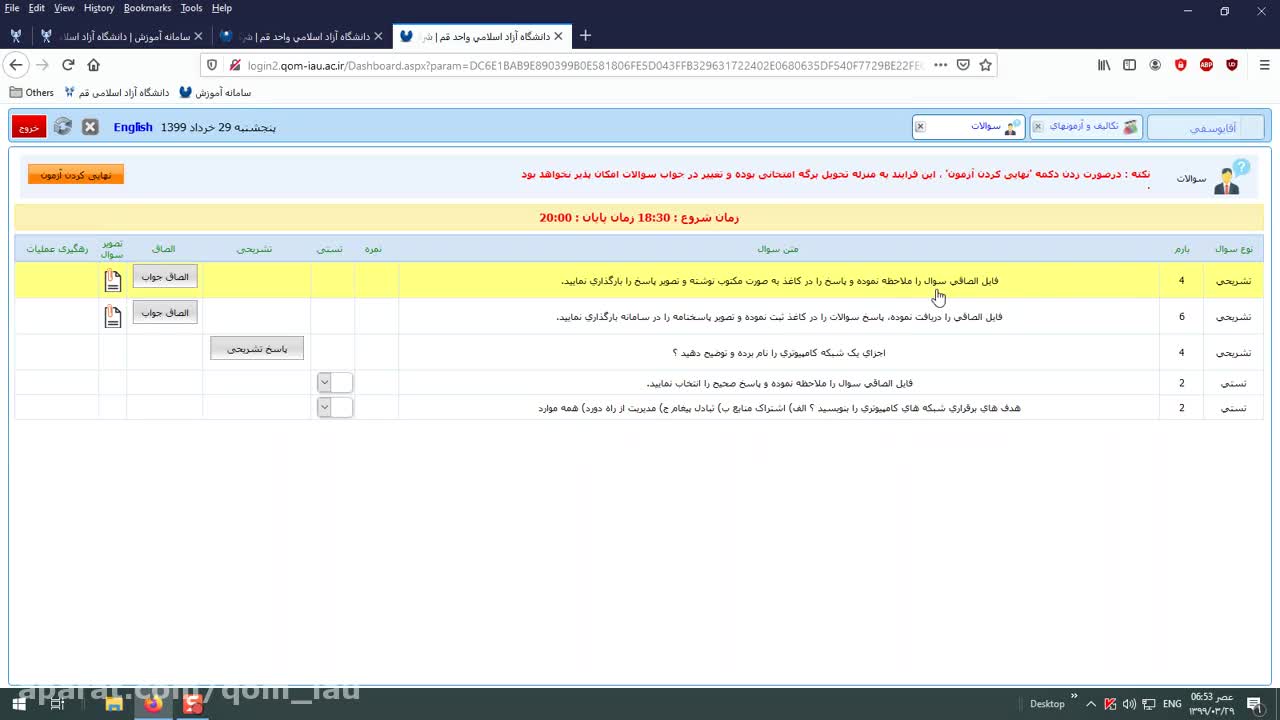Expand answer dropdown of the fourth question

(x=324, y=382)
